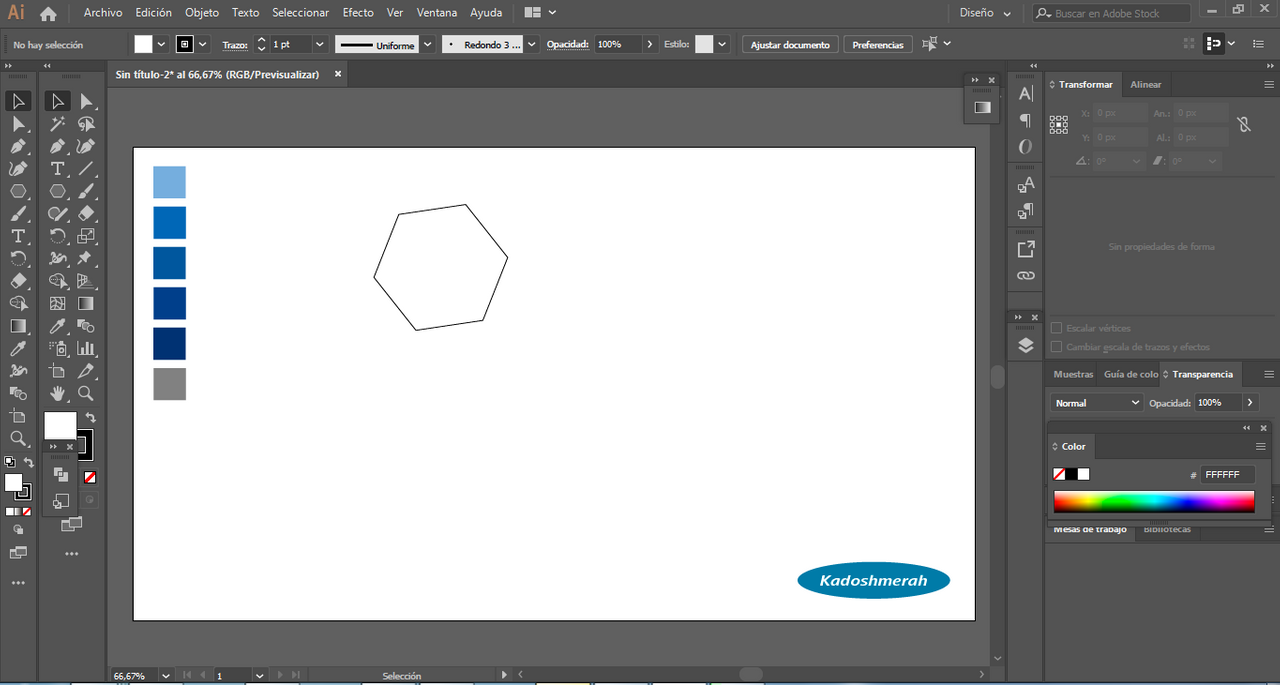Select the Scale tool

pos(87,236)
